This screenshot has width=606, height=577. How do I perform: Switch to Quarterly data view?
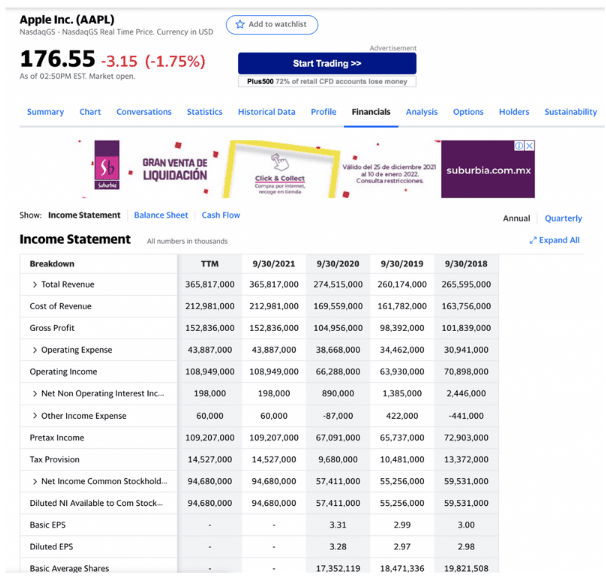click(563, 218)
